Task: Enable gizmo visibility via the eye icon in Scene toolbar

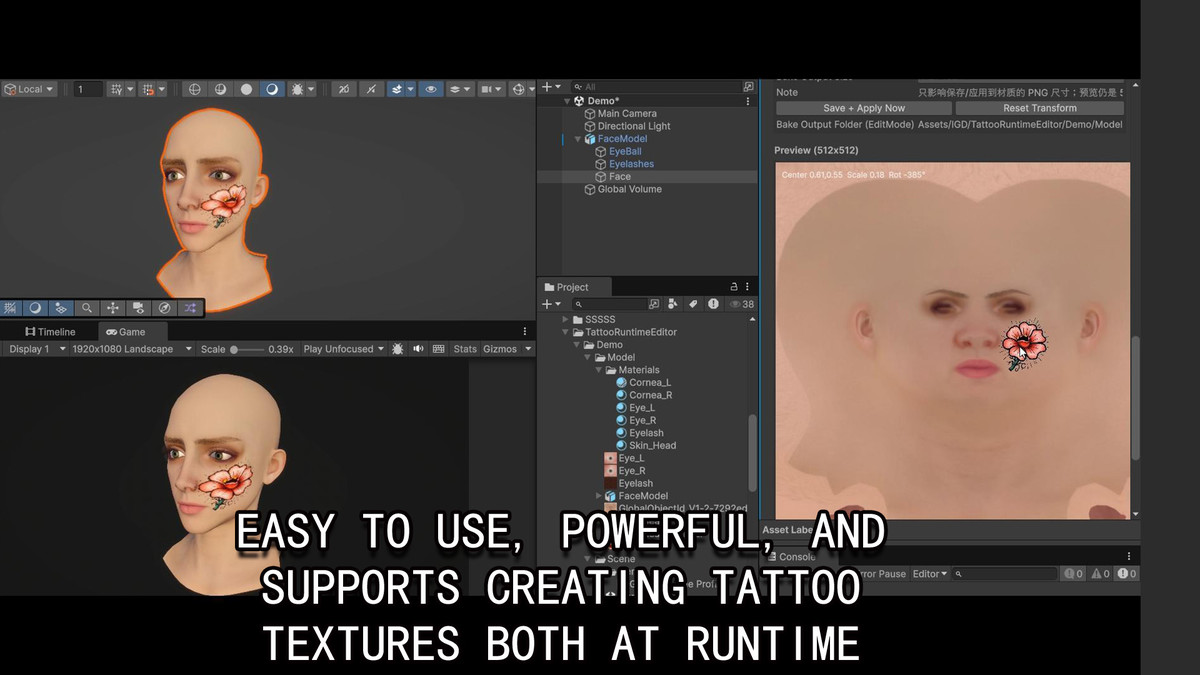Action: pos(430,89)
